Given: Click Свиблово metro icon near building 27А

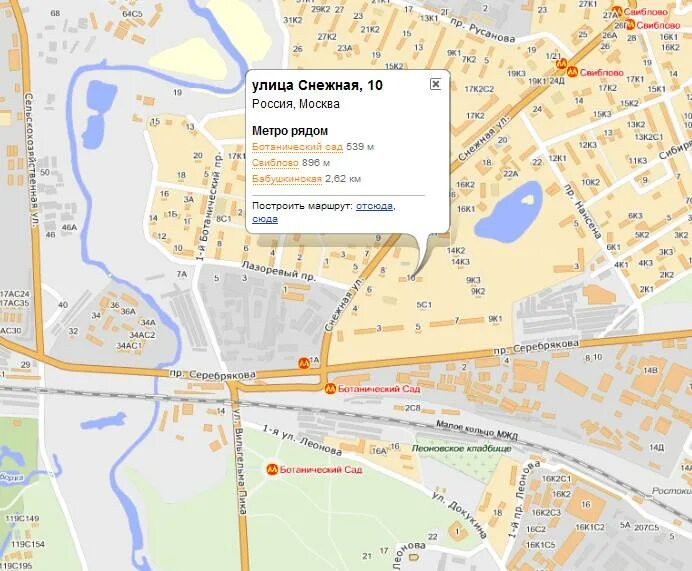Looking at the screenshot, I should coord(617,12).
